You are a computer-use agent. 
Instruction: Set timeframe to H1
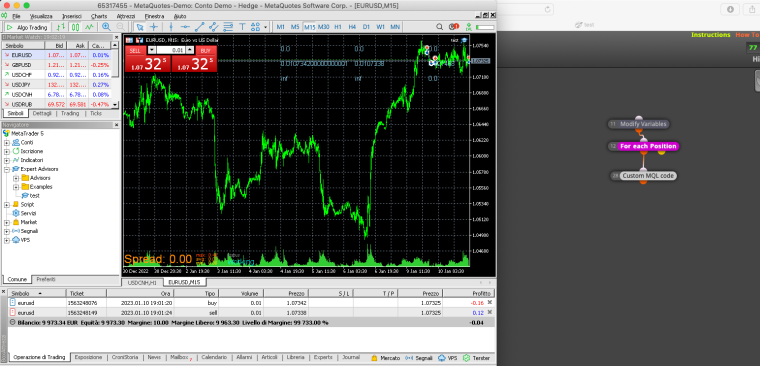click(338, 27)
